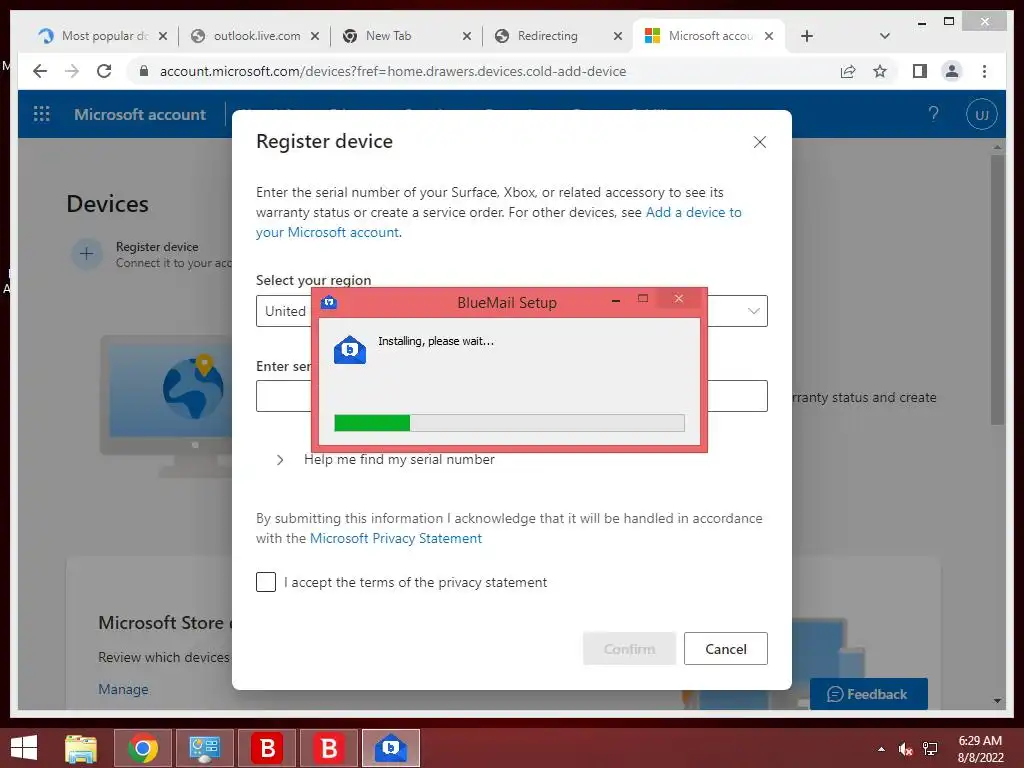
Task: Click Manage link under Microsoft Store
Action: (123, 689)
